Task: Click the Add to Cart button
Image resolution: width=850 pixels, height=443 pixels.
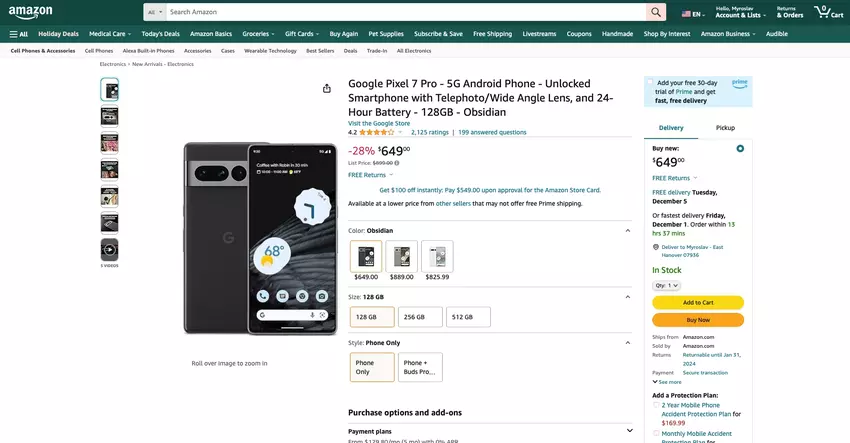Action: pyautogui.click(x=698, y=302)
